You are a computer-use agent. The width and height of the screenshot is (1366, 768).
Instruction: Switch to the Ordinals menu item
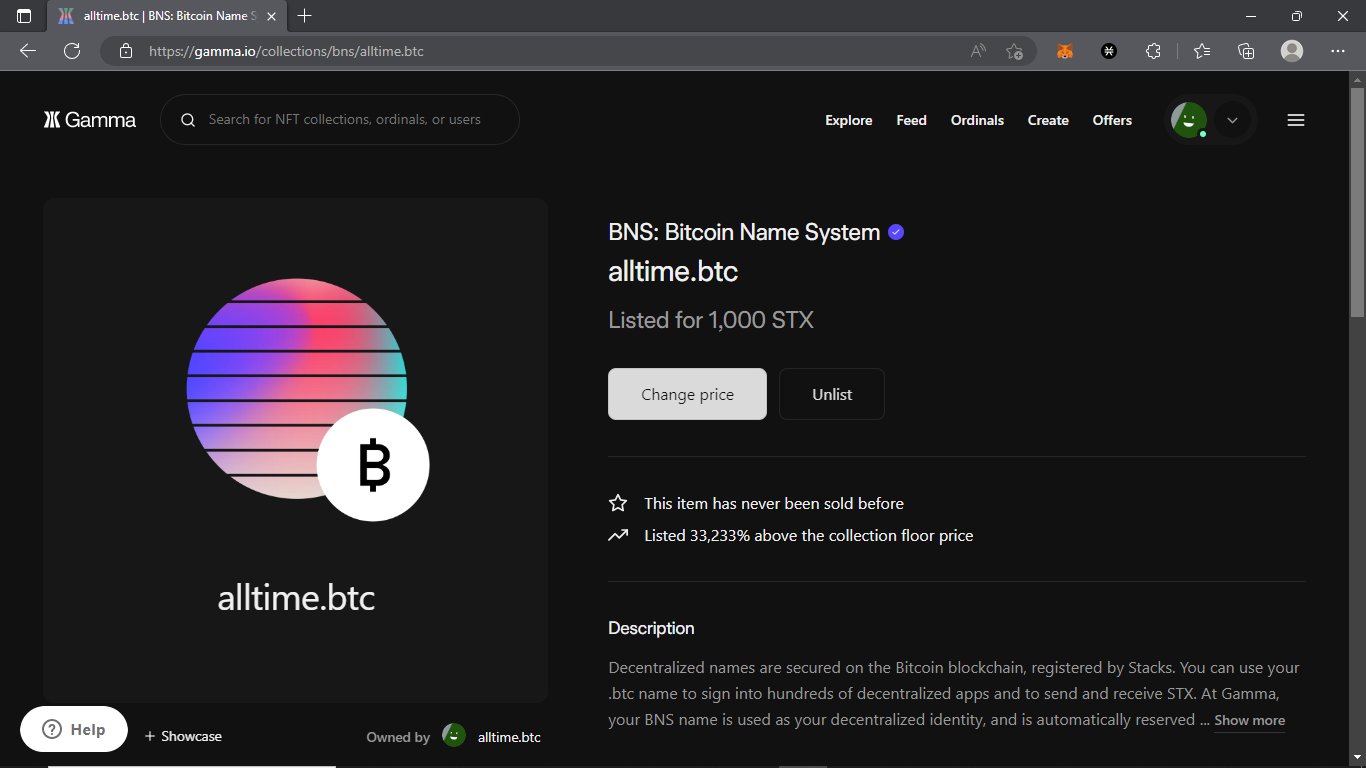pos(977,119)
